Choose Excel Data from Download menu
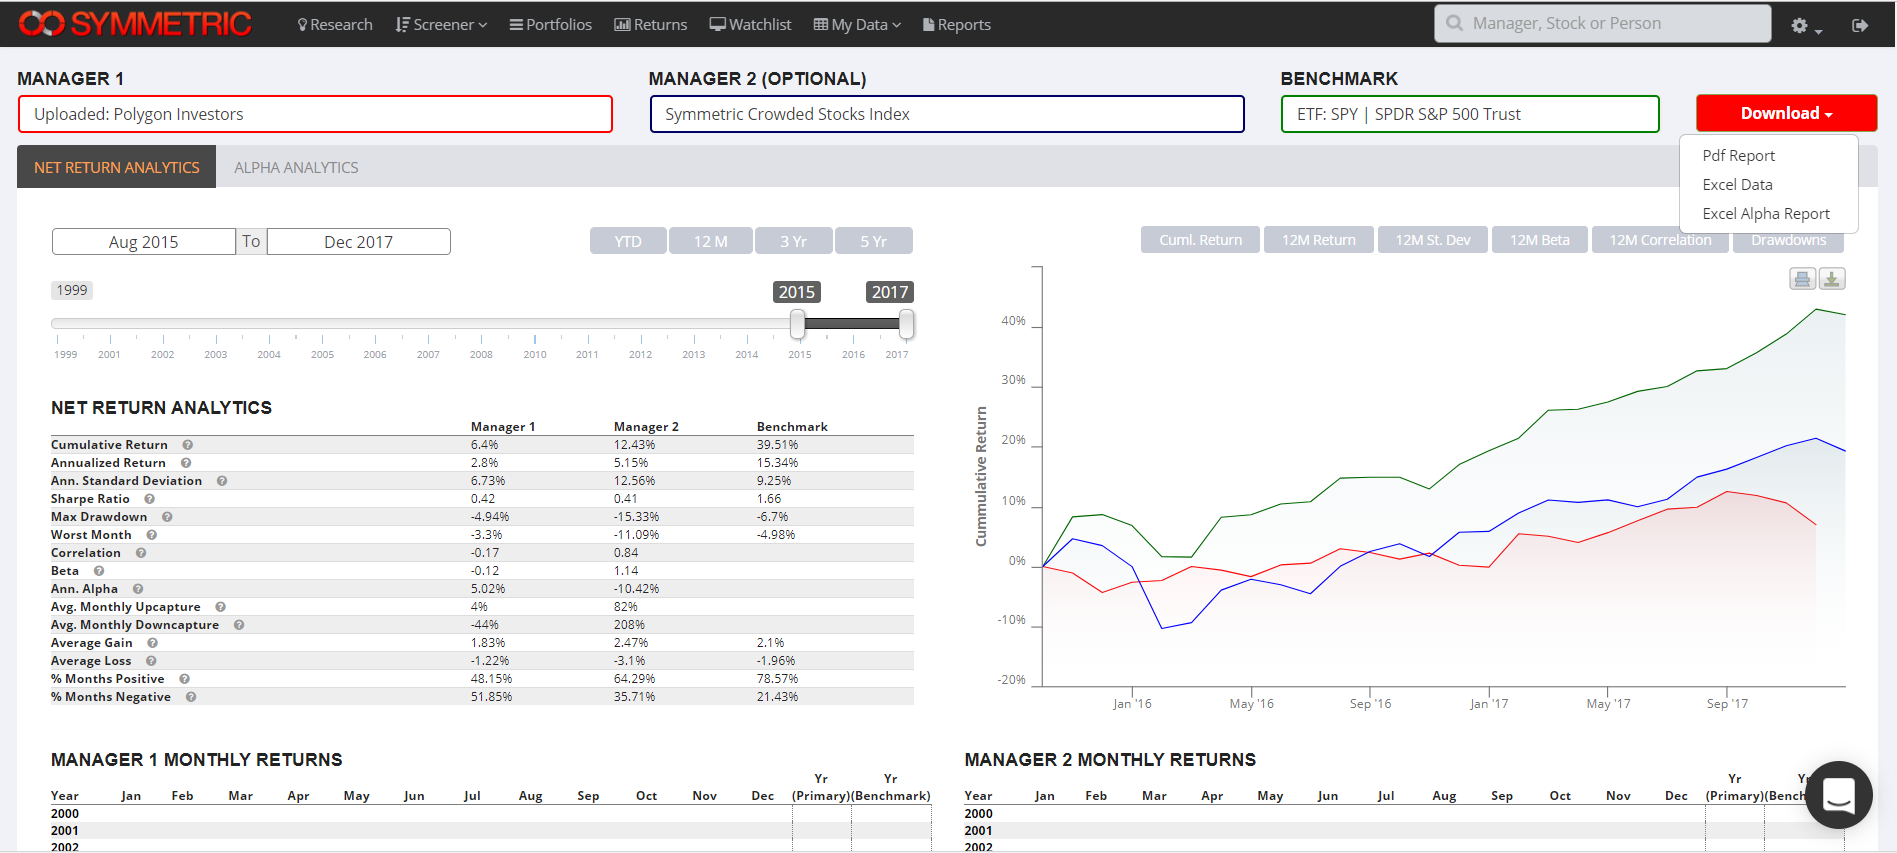 (x=1737, y=185)
